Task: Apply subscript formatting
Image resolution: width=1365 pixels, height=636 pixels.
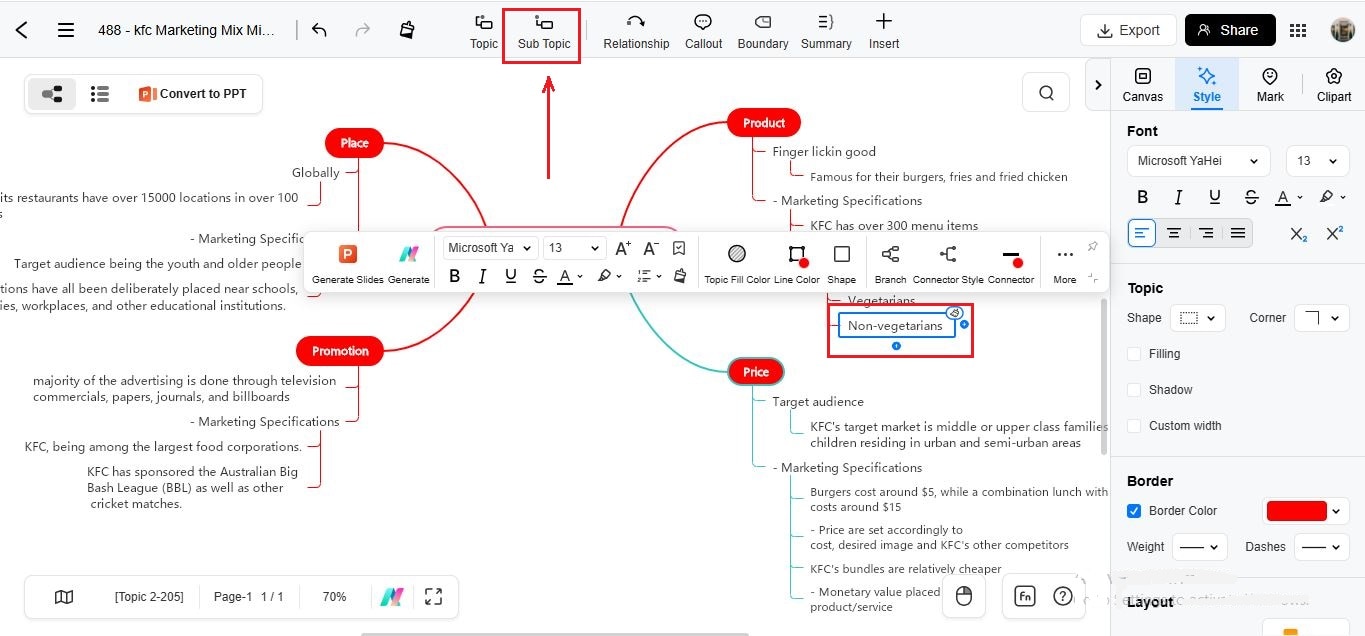Action: point(1298,234)
